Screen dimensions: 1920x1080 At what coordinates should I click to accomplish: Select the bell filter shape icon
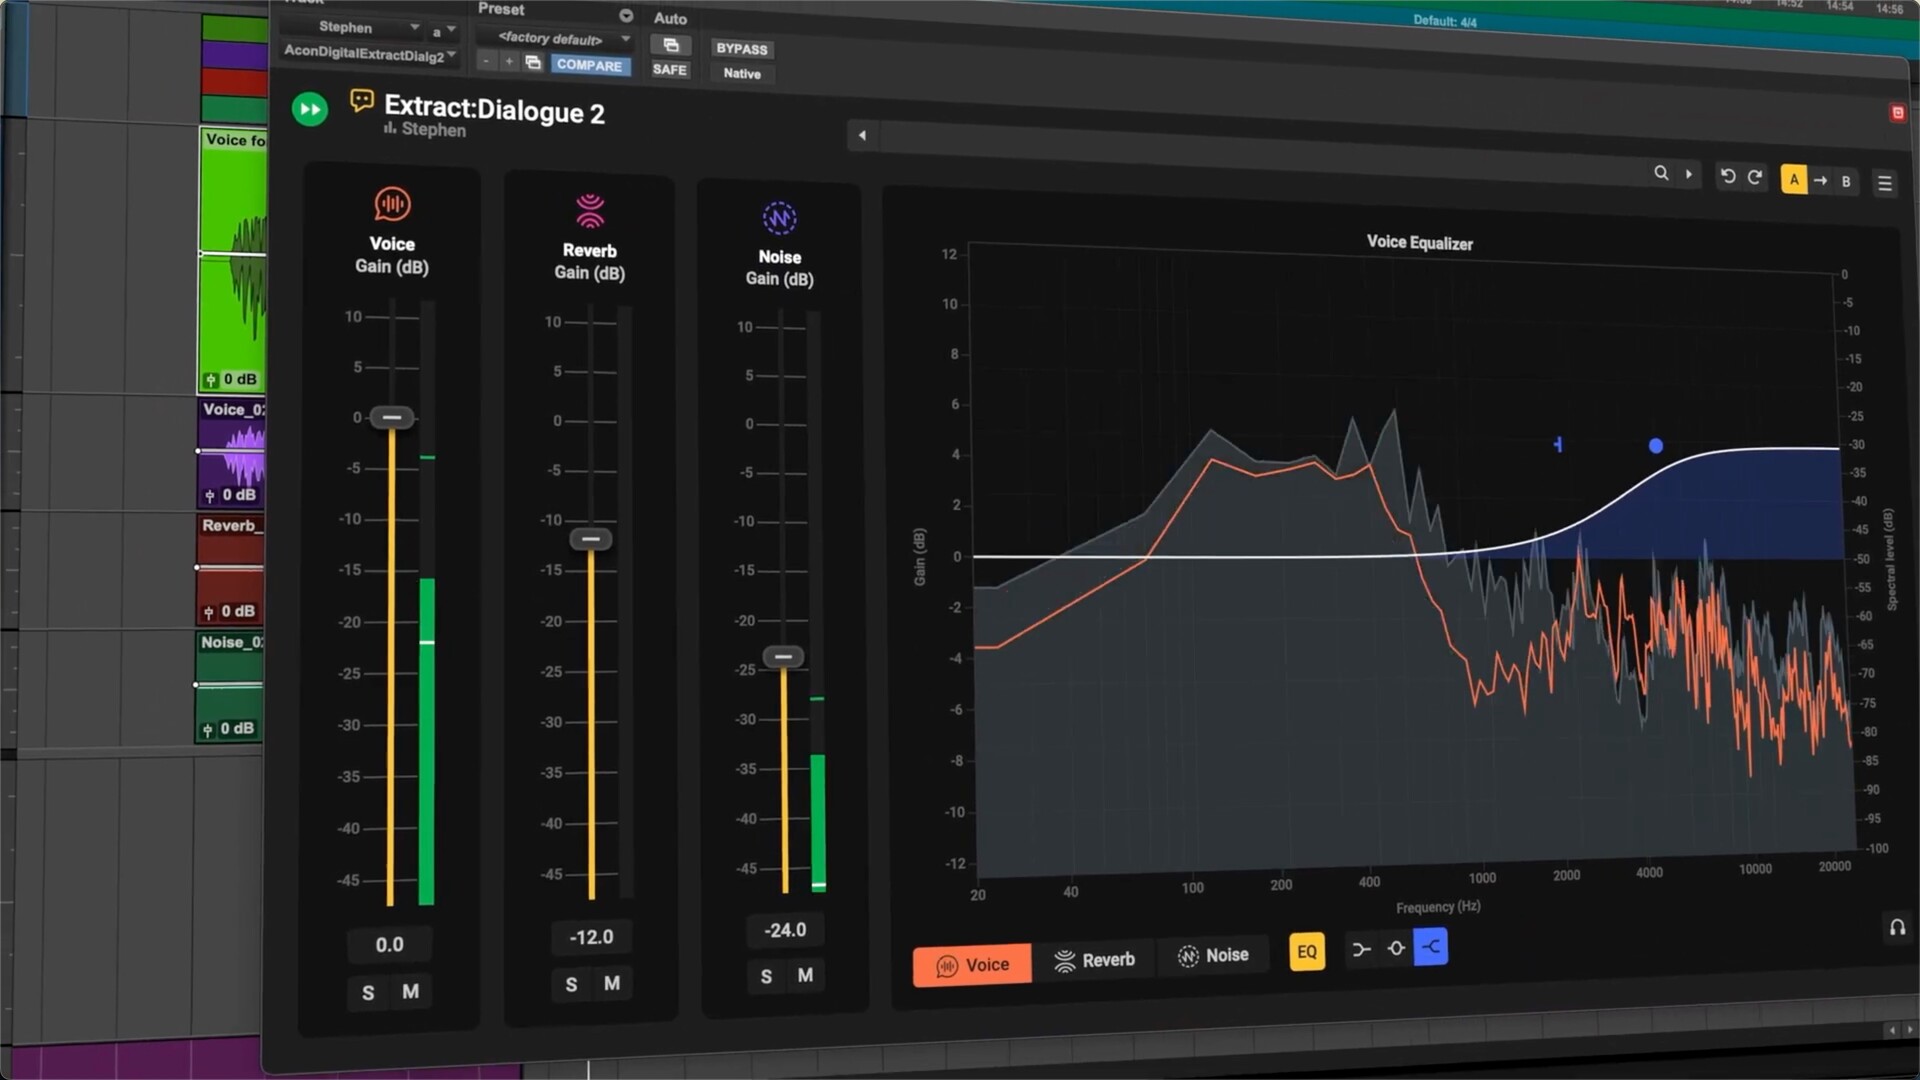tap(1396, 948)
